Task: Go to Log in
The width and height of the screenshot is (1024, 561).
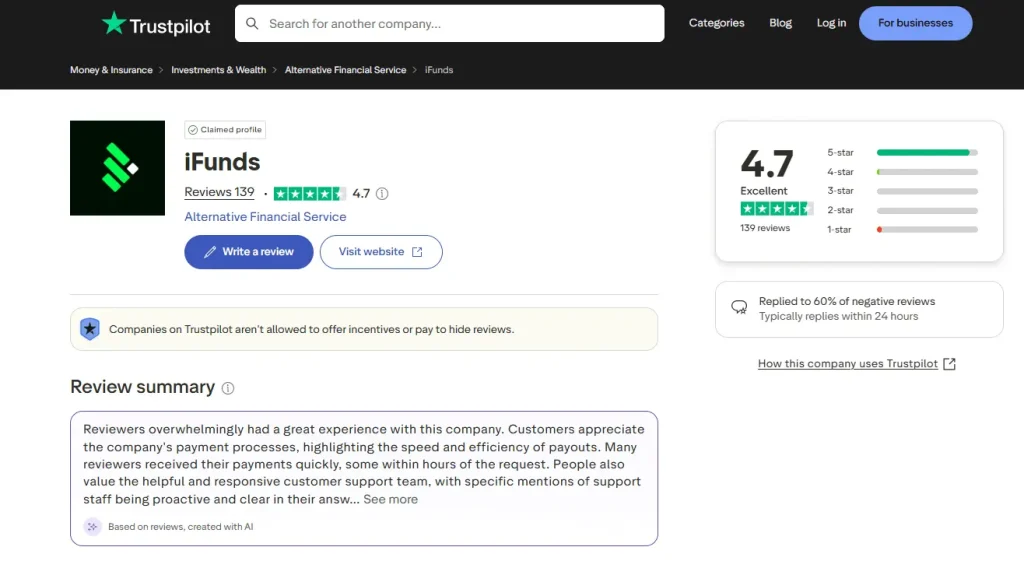Action: [x=831, y=23]
